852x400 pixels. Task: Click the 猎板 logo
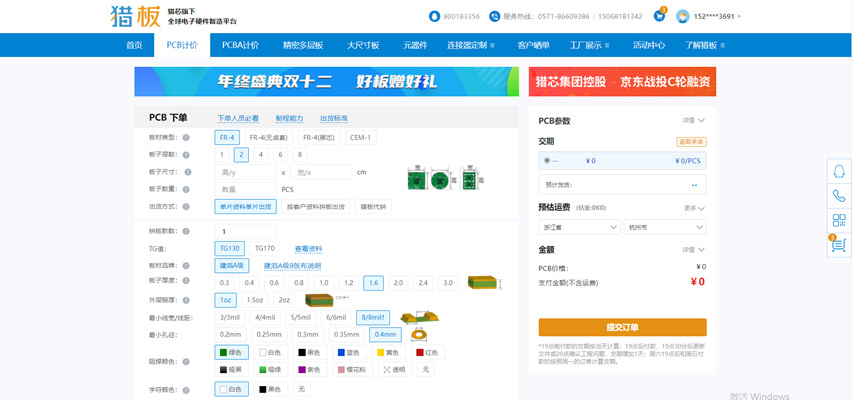pyautogui.click(x=134, y=17)
